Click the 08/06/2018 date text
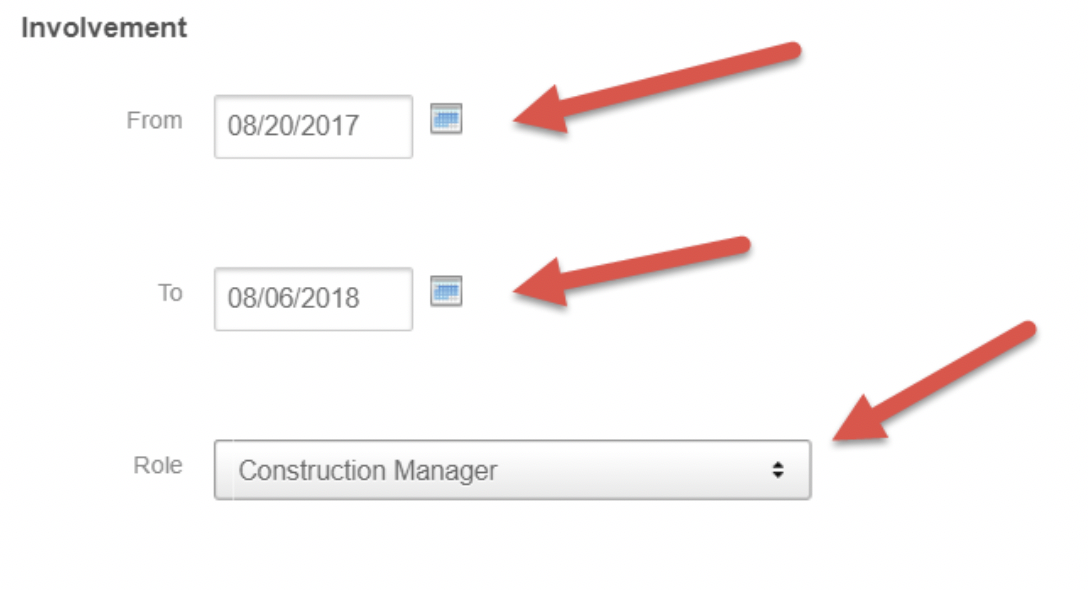The width and height of the screenshot is (1088, 590). point(294,299)
